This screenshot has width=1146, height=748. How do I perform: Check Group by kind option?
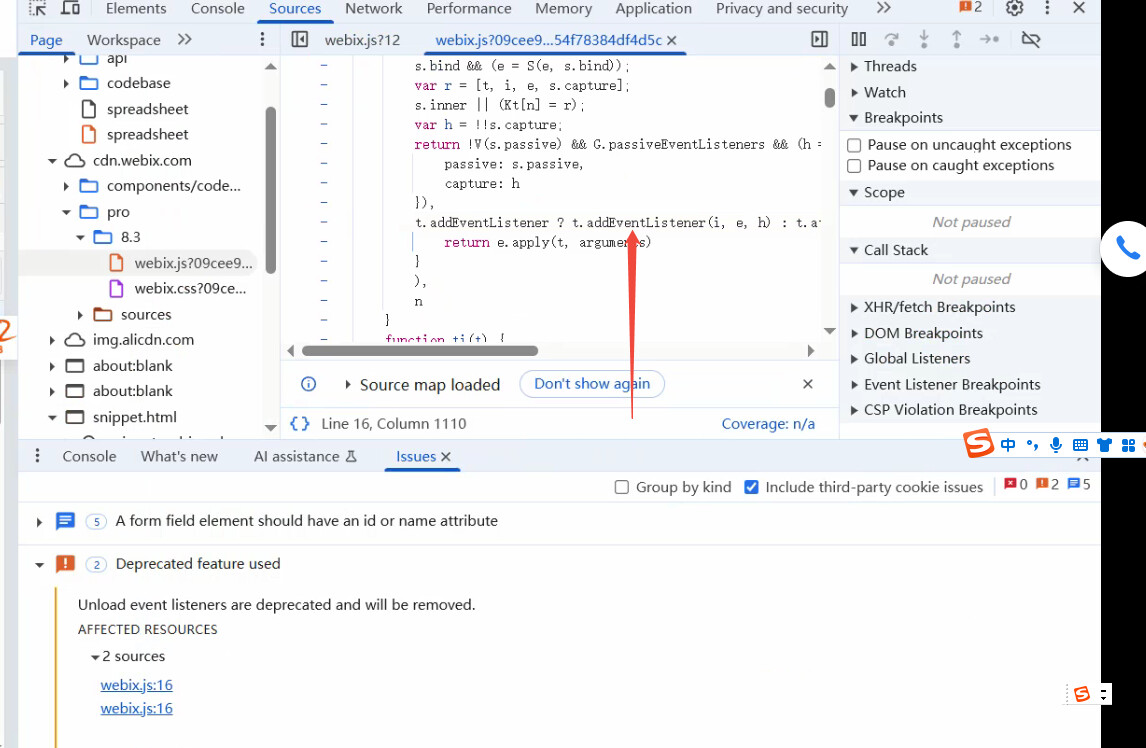pos(622,487)
